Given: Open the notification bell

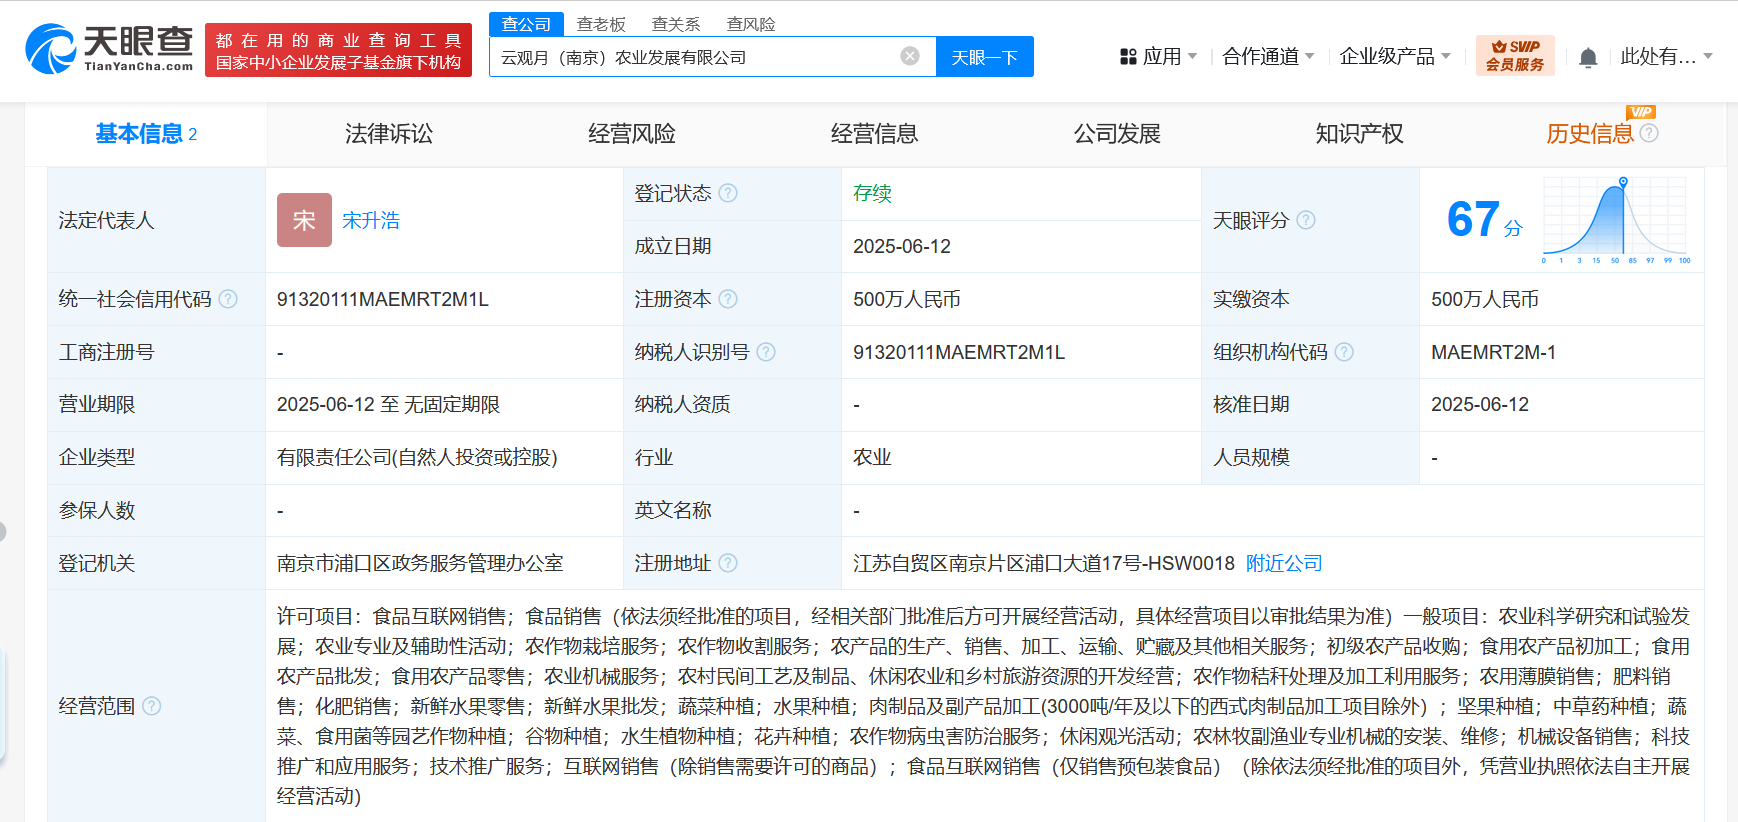Looking at the screenshot, I should point(1588,57).
